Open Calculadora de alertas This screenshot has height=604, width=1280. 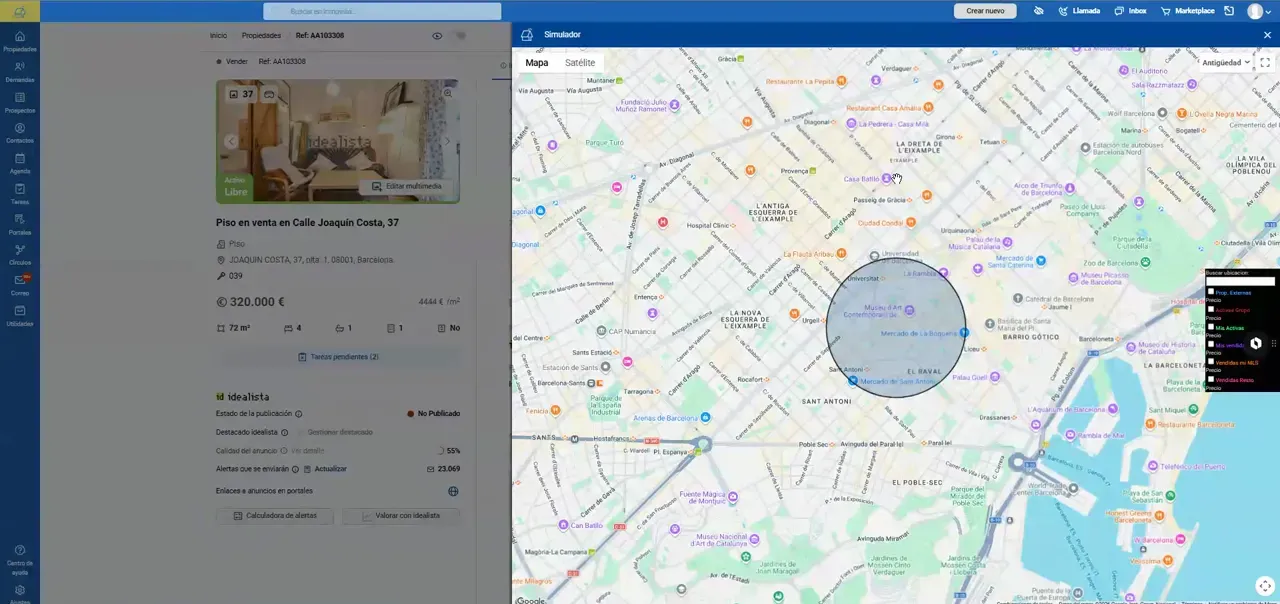[275, 516]
